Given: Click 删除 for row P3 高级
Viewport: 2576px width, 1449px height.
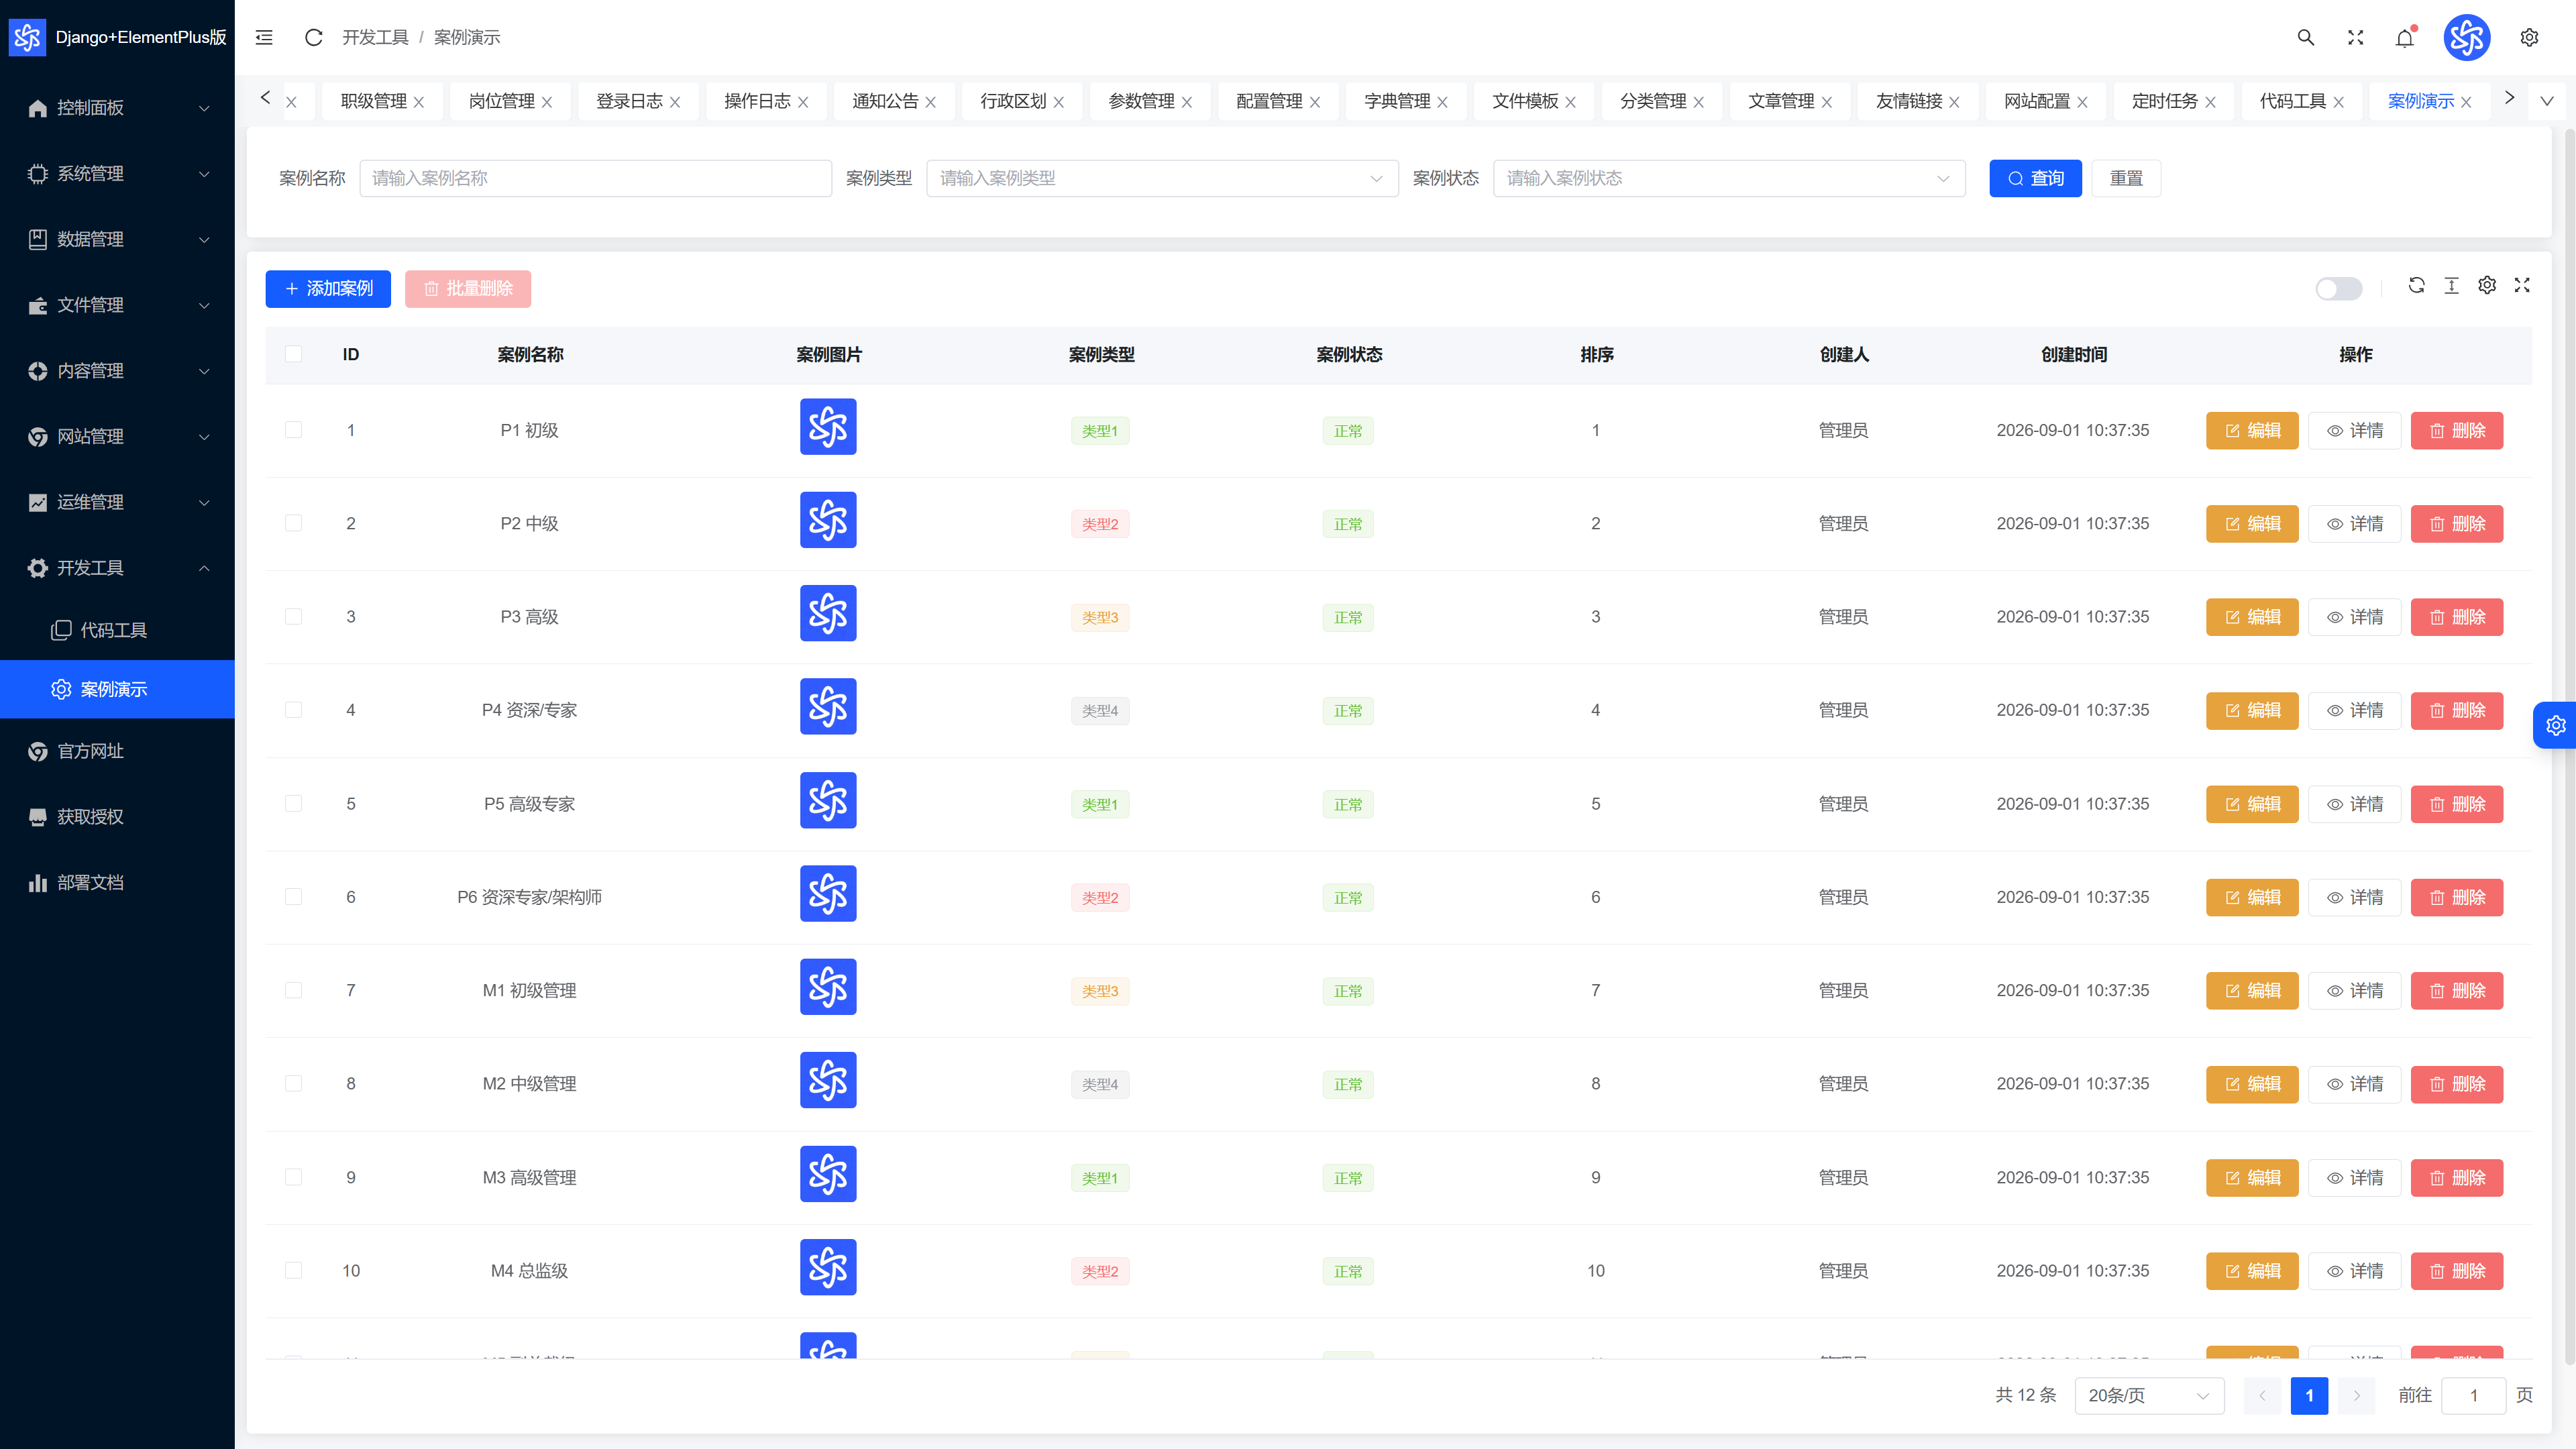Looking at the screenshot, I should [2456, 617].
